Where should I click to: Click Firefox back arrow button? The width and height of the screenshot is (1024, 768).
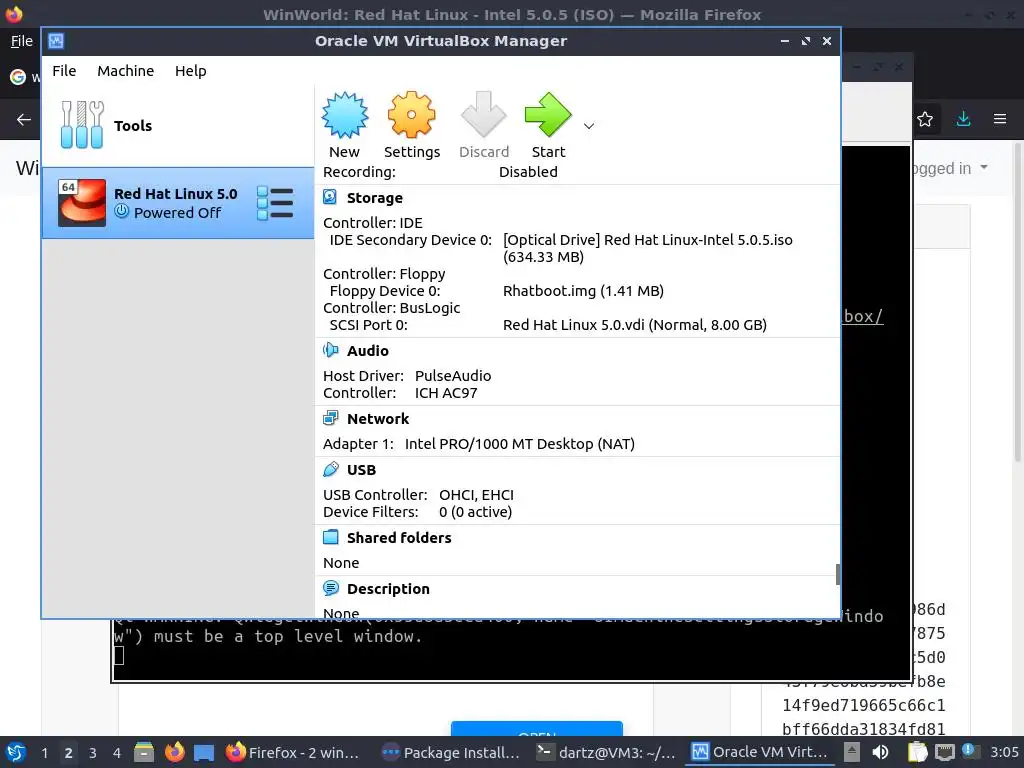[x=24, y=120]
